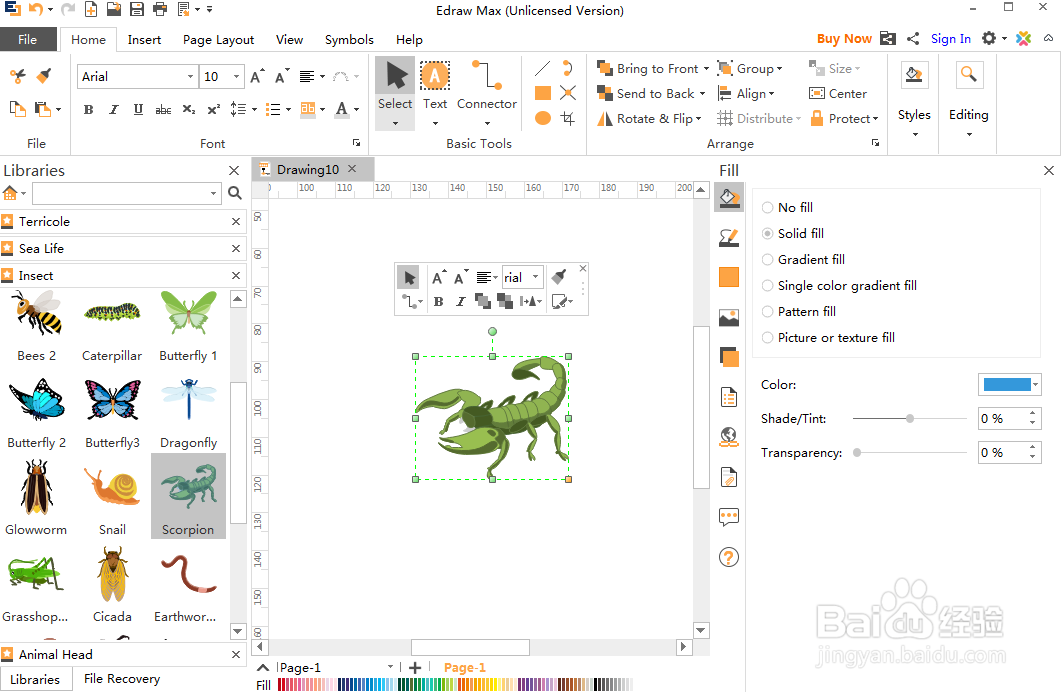Open the picture panel in the sidebar
Image resolution: width=1064 pixels, height=692 pixels.
[x=729, y=318]
